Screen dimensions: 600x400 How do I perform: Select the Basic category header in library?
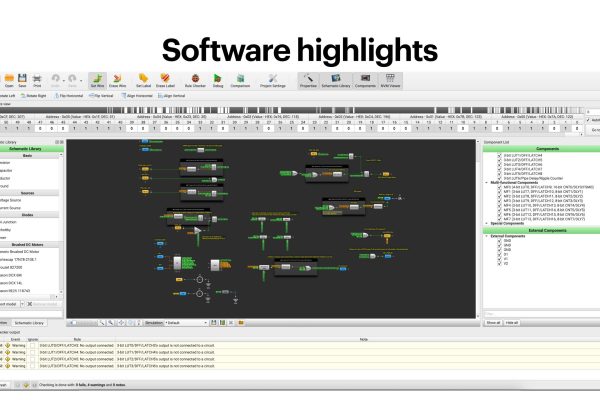pos(27,156)
